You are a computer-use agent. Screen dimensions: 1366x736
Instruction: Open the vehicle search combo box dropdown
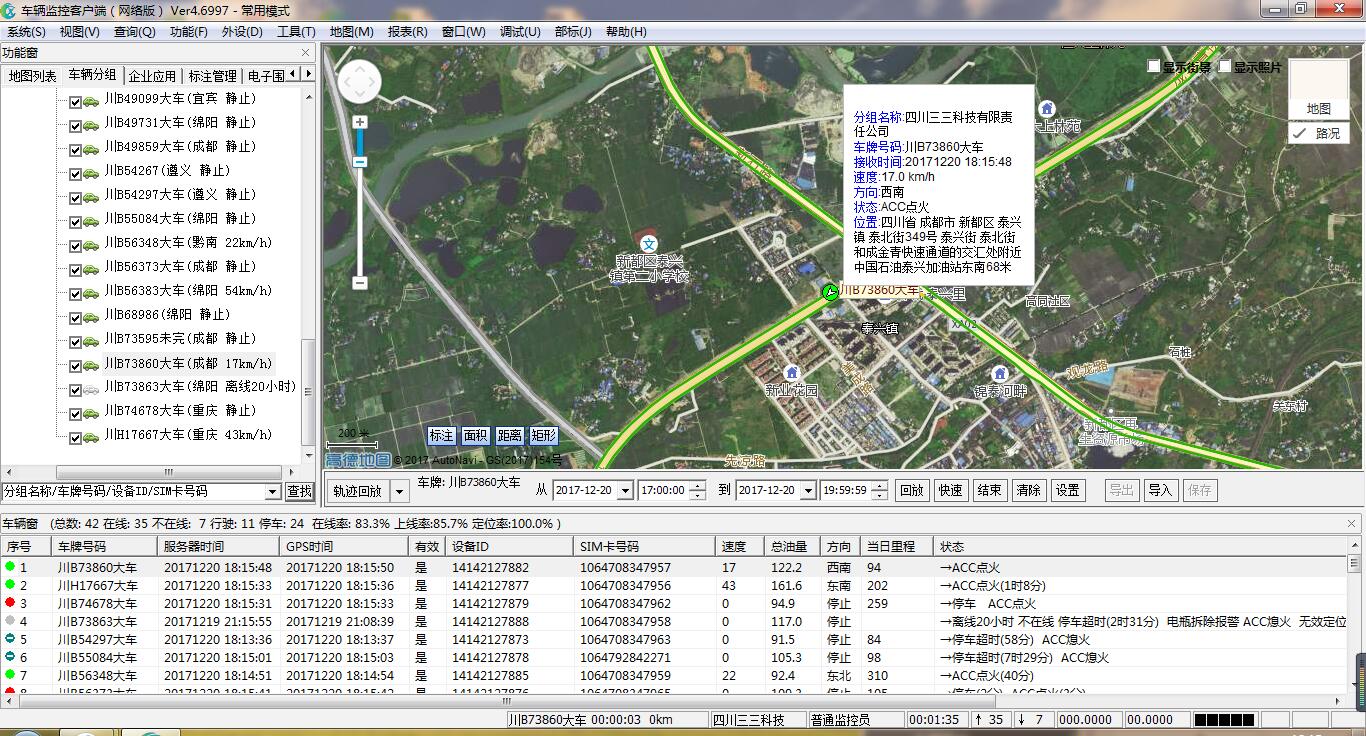(272, 492)
